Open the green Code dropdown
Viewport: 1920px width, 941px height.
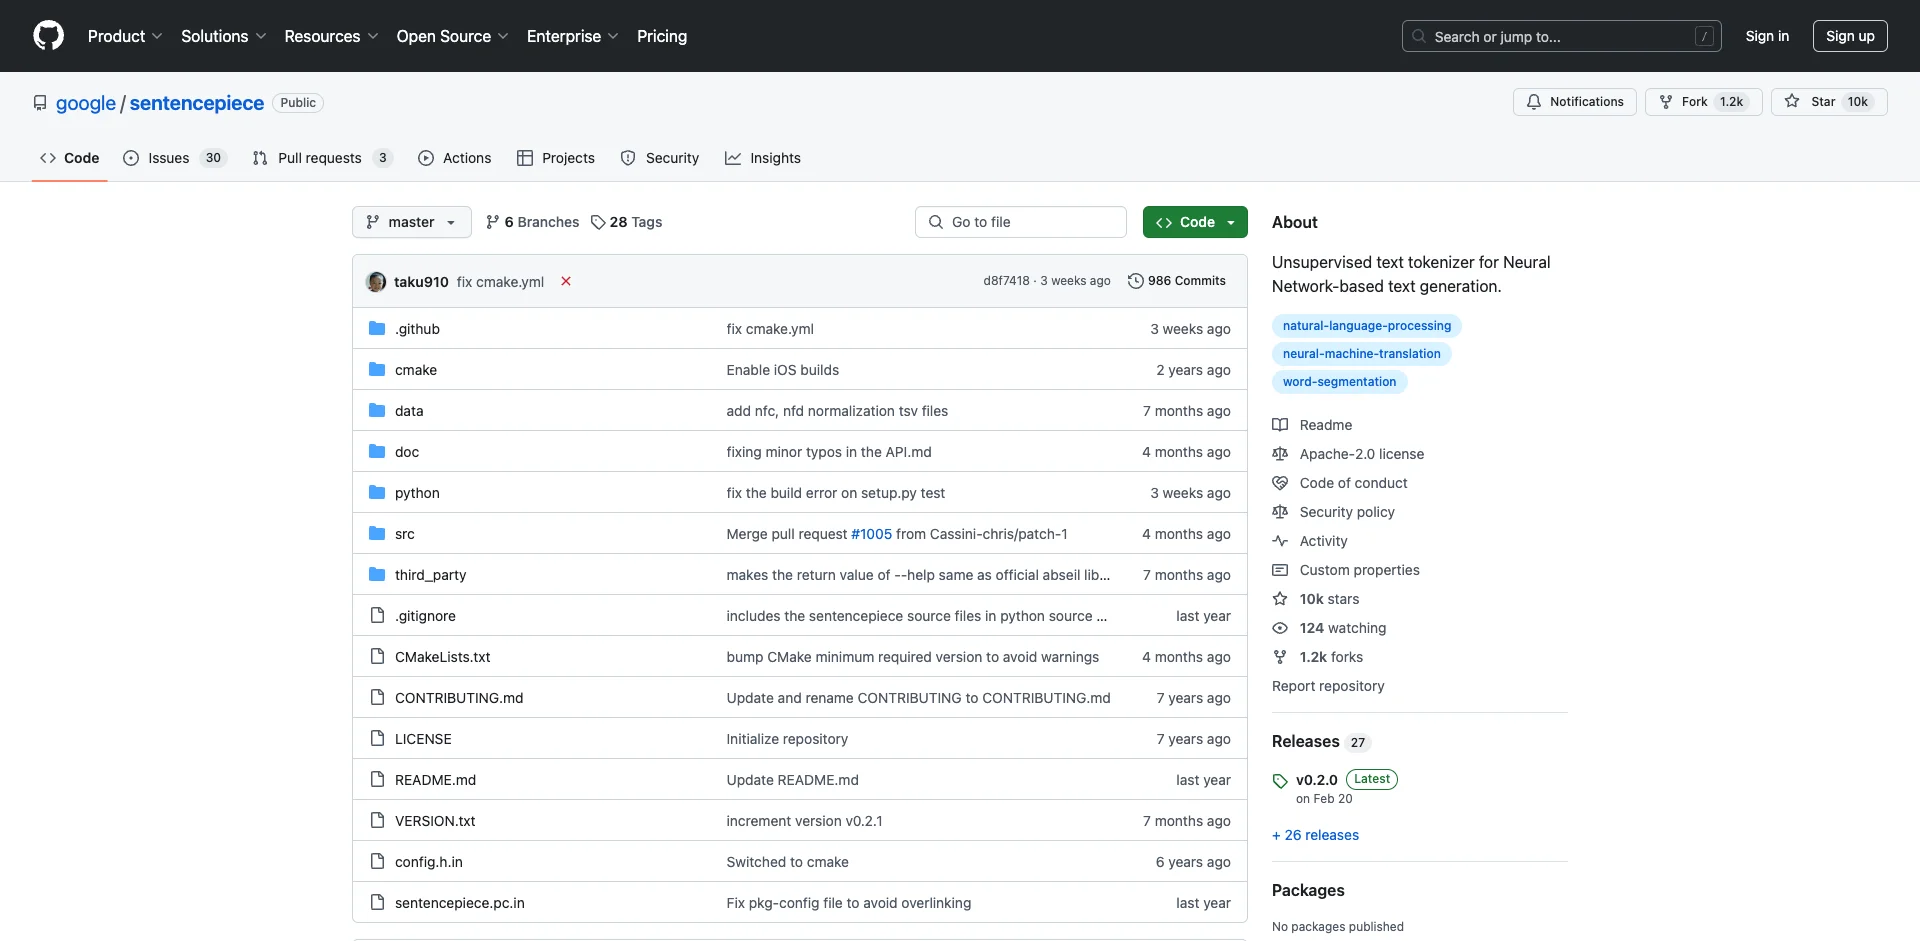click(1195, 222)
